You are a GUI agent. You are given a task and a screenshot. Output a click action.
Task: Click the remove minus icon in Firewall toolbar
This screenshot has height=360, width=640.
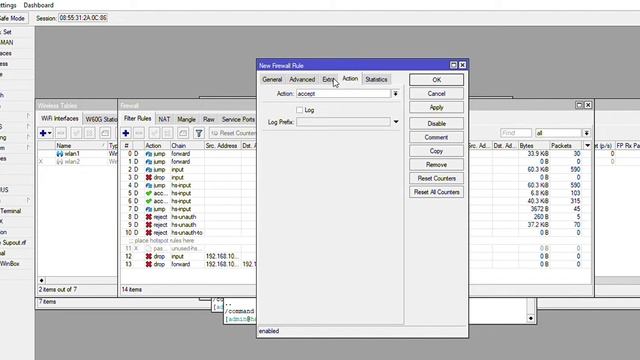(x=139, y=133)
